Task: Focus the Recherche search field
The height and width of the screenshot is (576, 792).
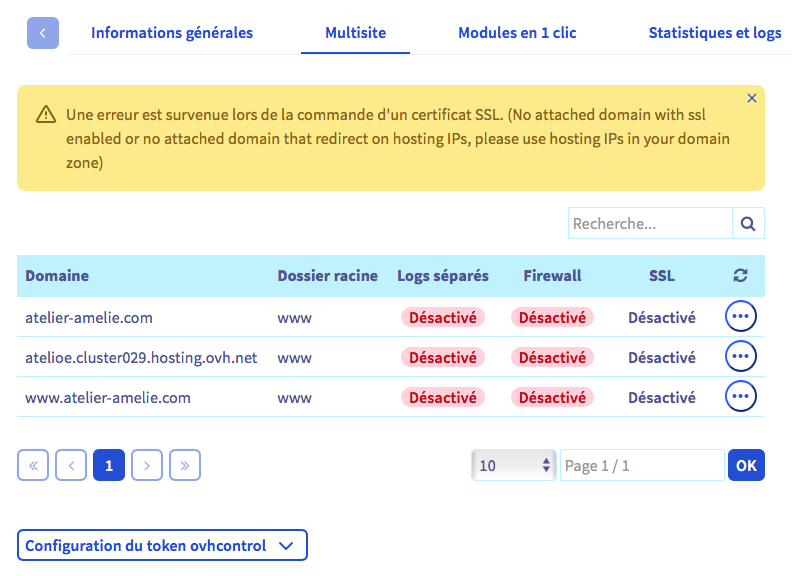Action: click(650, 224)
